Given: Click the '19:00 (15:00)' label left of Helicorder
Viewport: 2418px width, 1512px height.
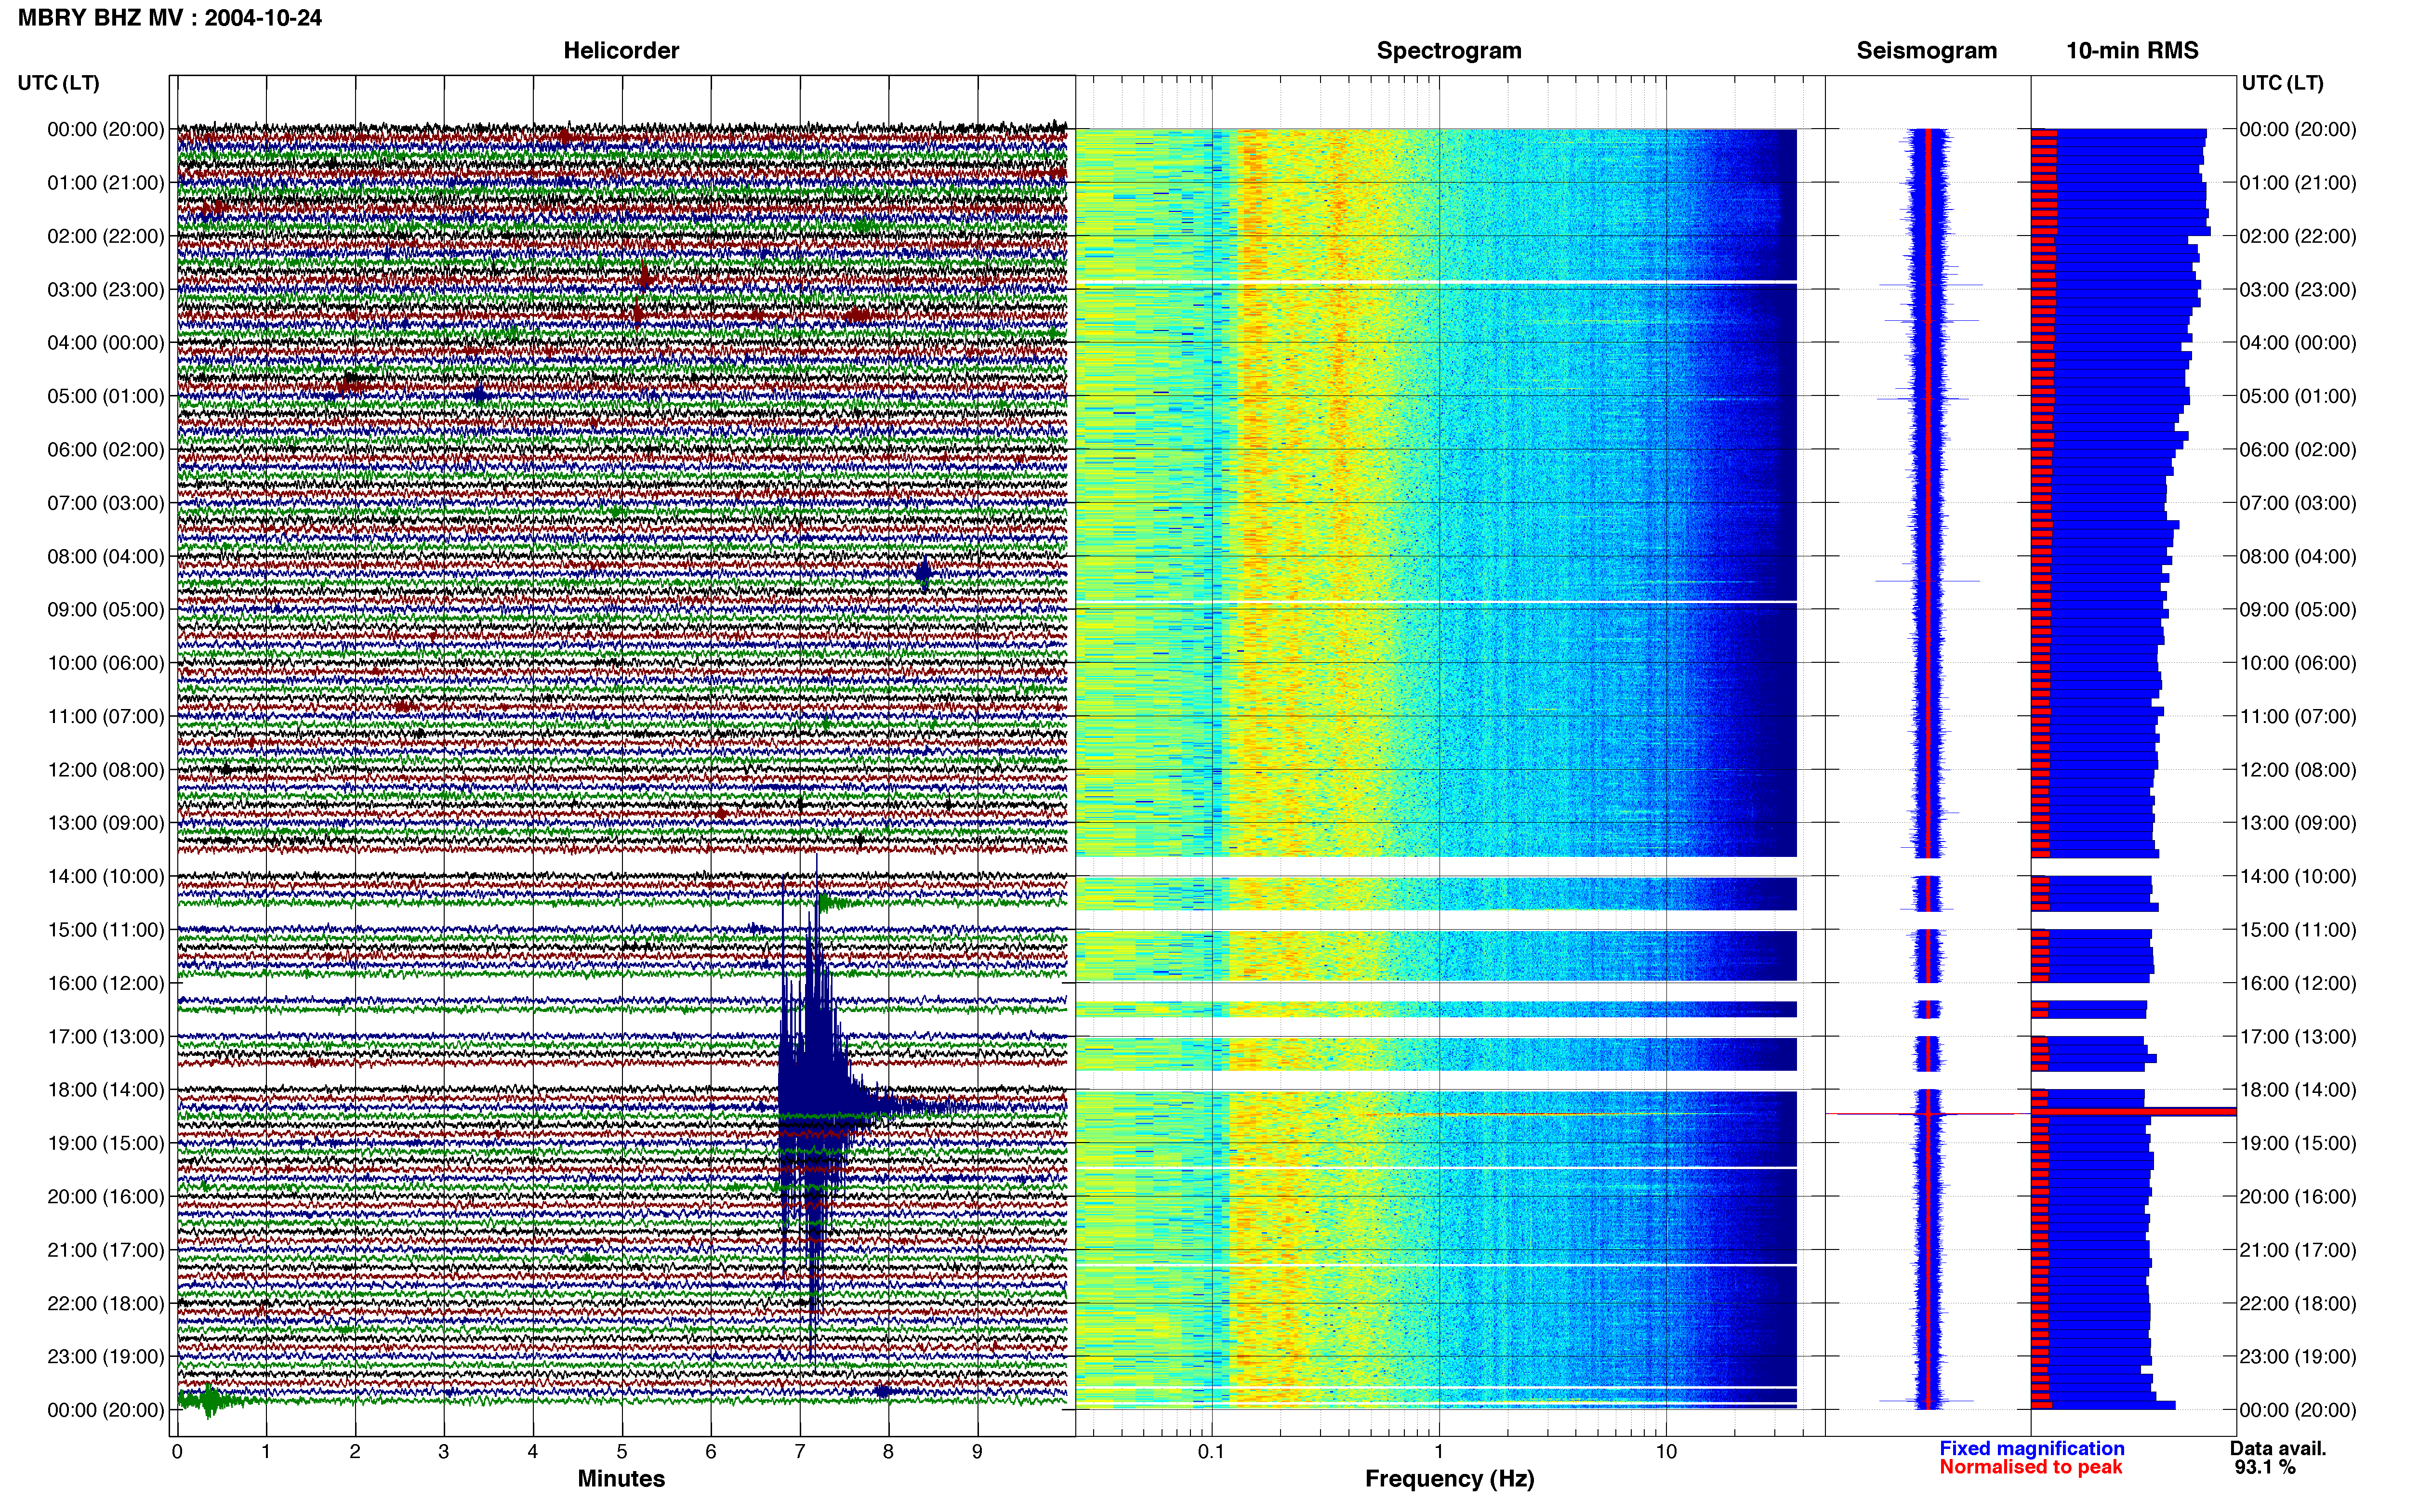Looking at the screenshot, I should [x=106, y=1143].
